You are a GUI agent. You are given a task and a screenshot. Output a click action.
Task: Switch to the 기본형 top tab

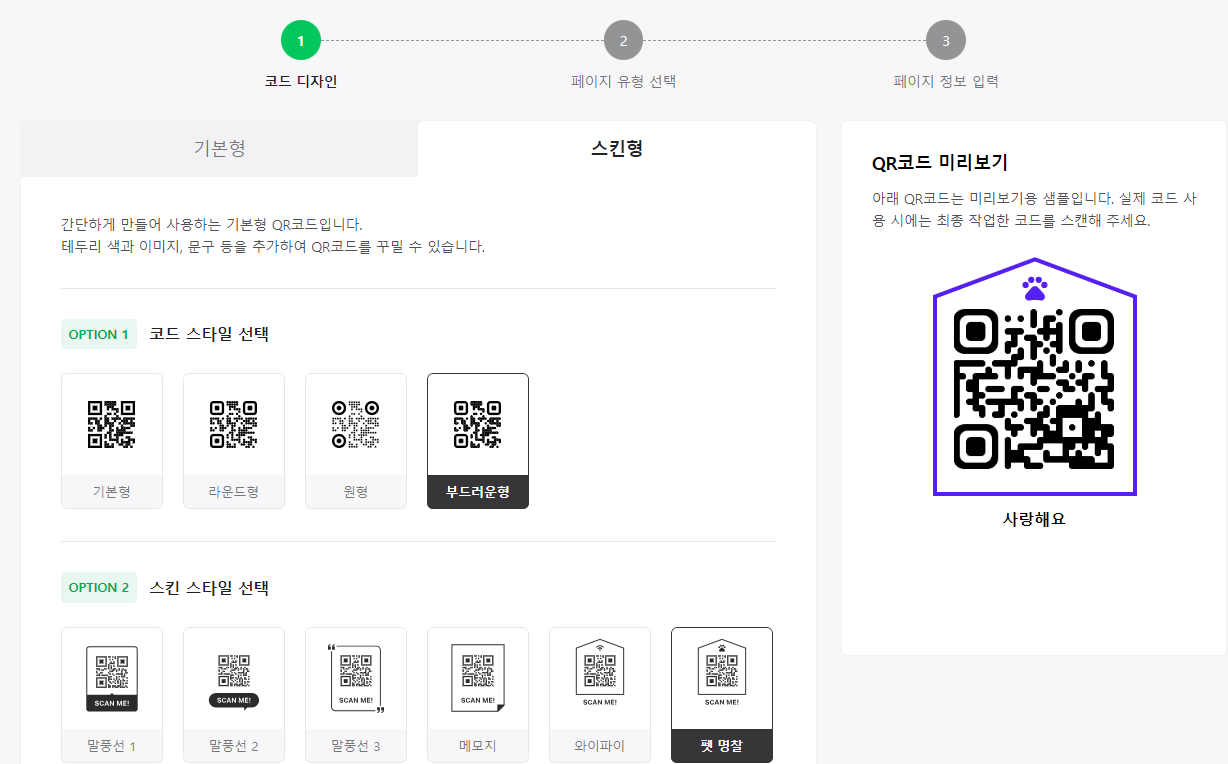[219, 149]
